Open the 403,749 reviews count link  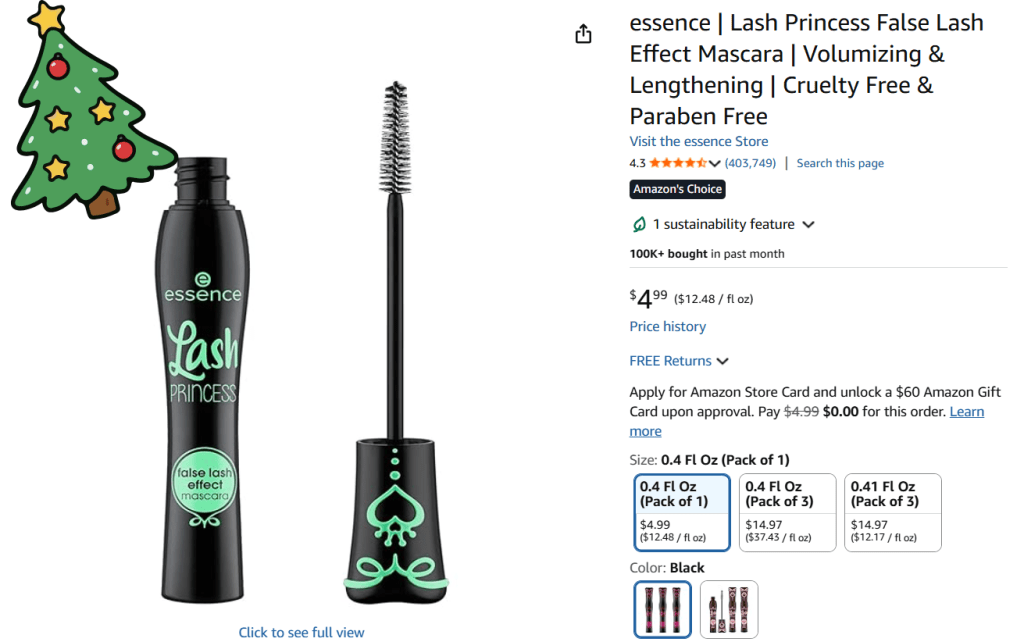pos(750,163)
